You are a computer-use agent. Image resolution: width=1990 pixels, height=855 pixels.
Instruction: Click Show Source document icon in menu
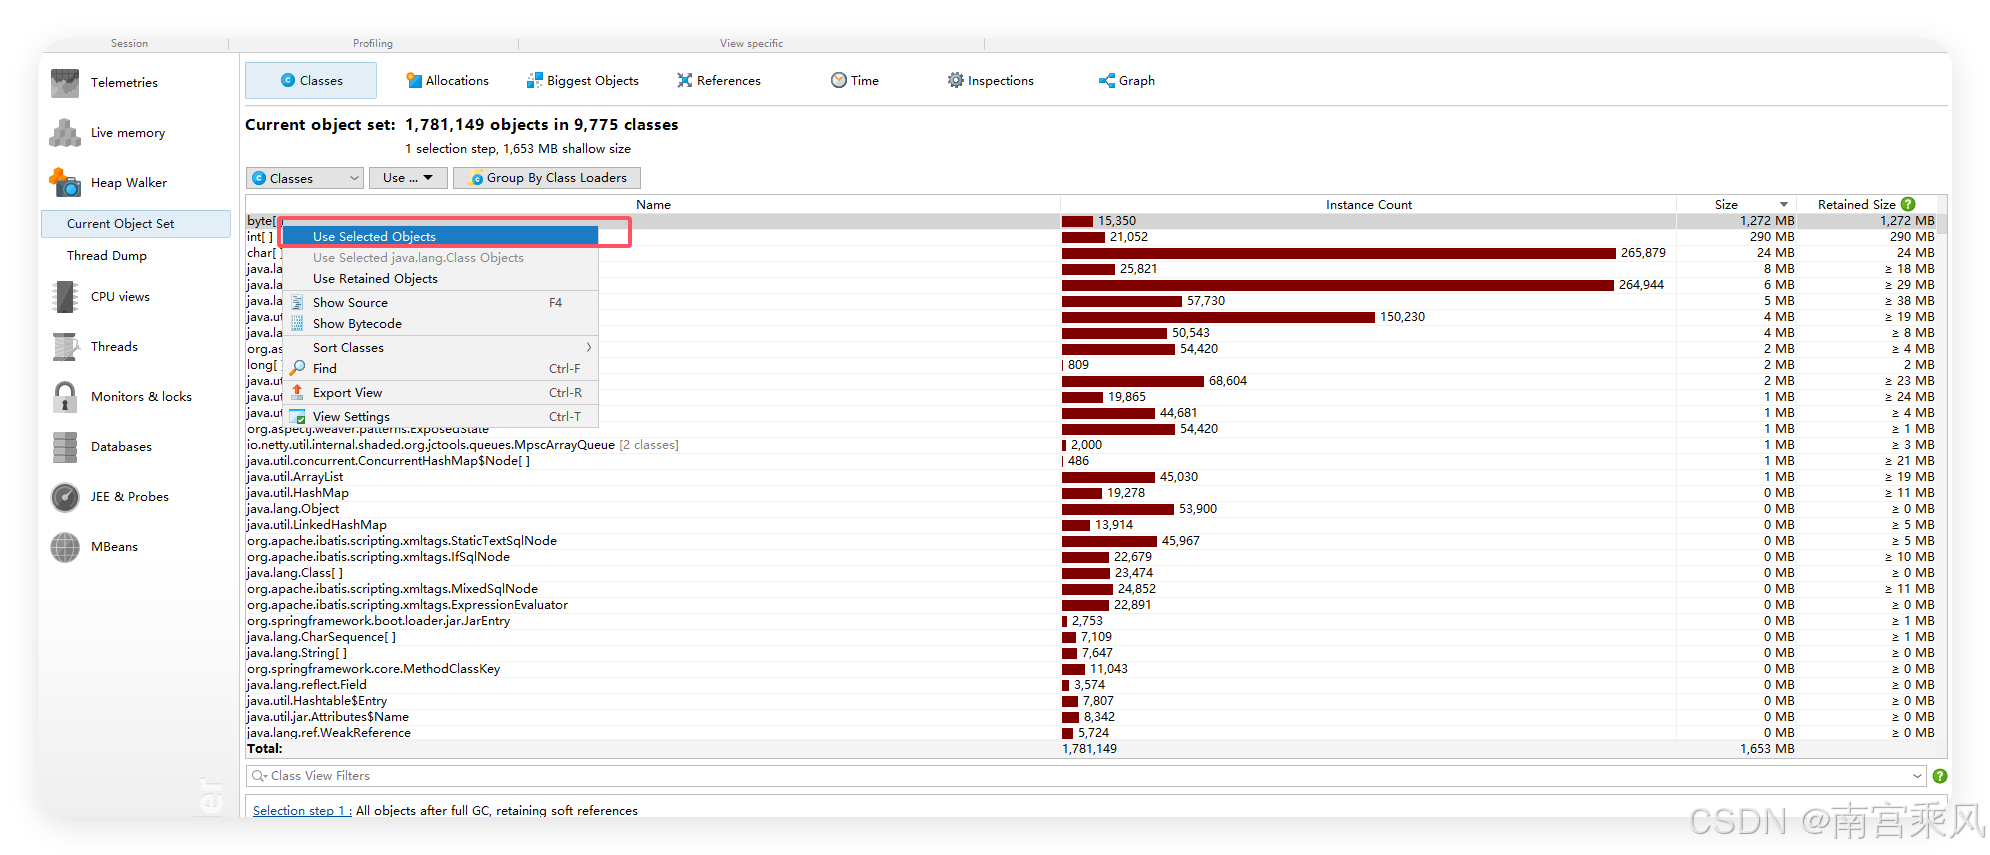coord(297,302)
